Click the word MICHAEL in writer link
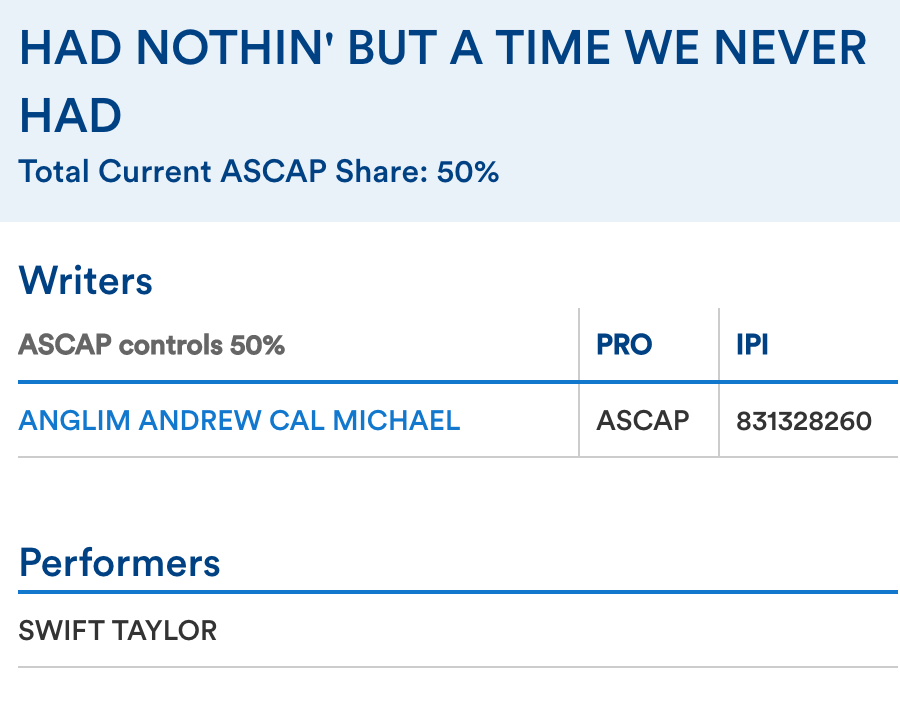 [396, 420]
